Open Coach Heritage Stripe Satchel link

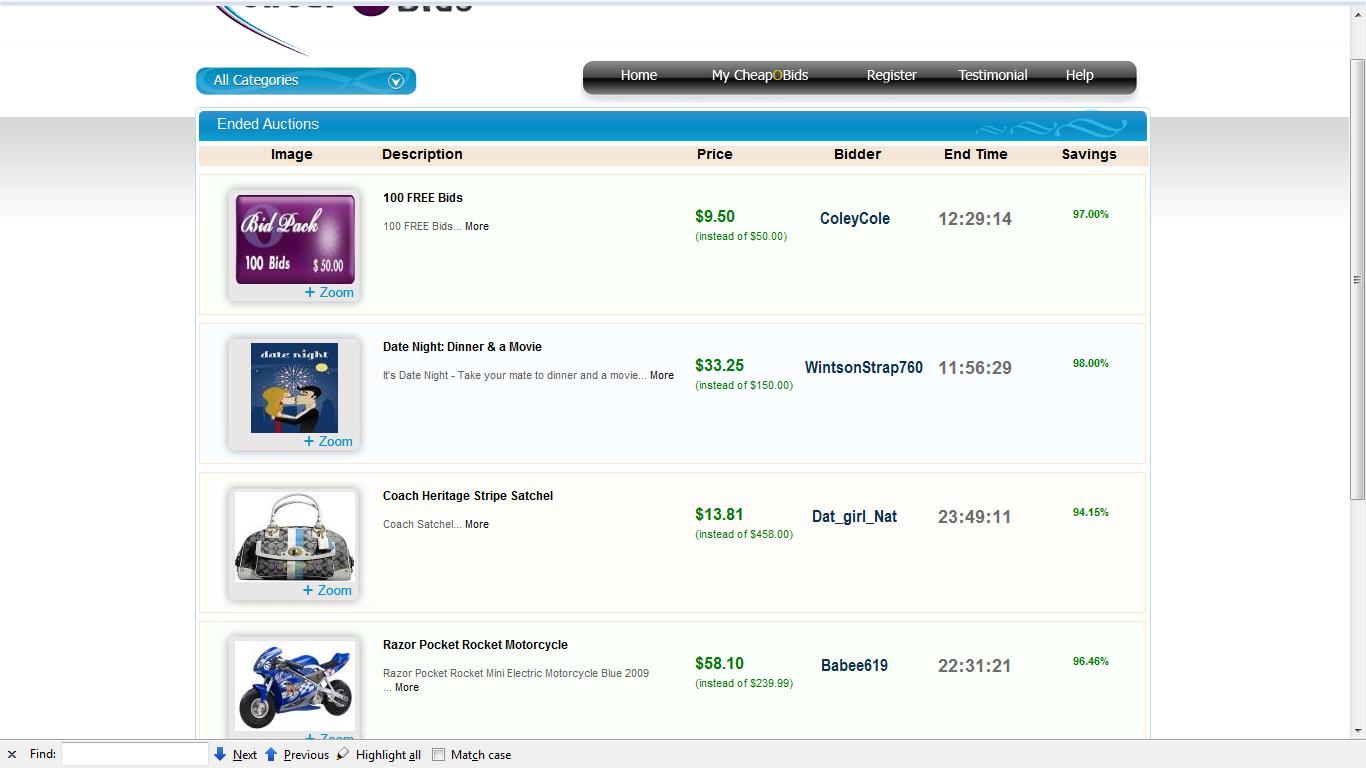[x=468, y=496]
